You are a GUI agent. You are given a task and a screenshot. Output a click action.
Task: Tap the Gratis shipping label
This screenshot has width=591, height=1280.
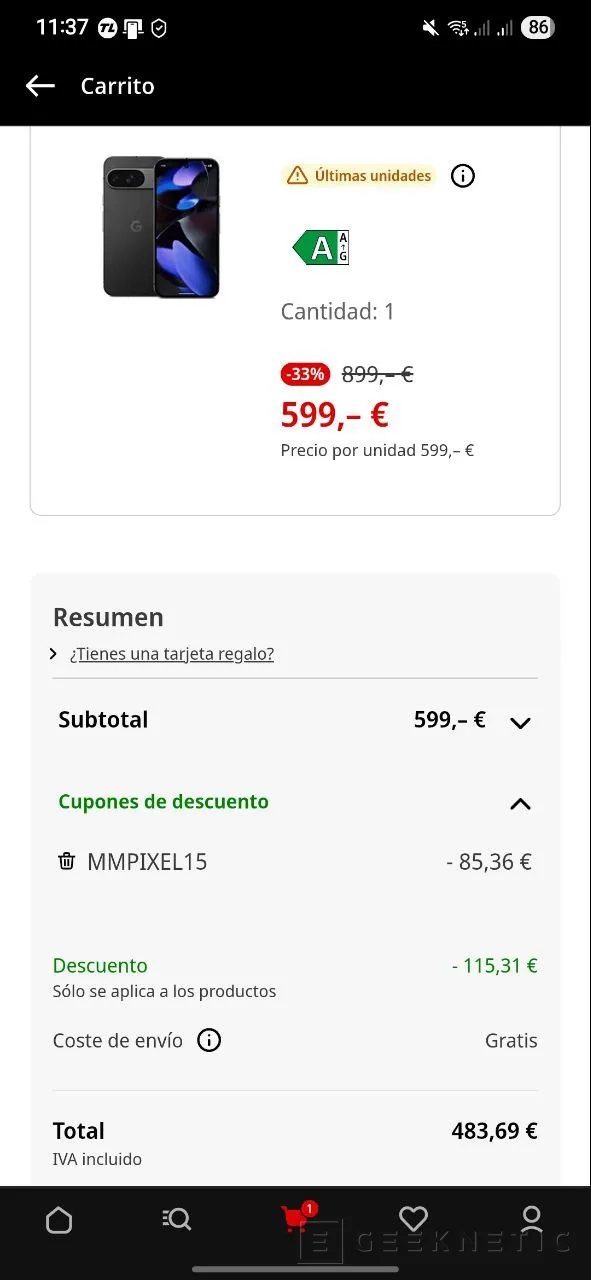coord(511,1040)
